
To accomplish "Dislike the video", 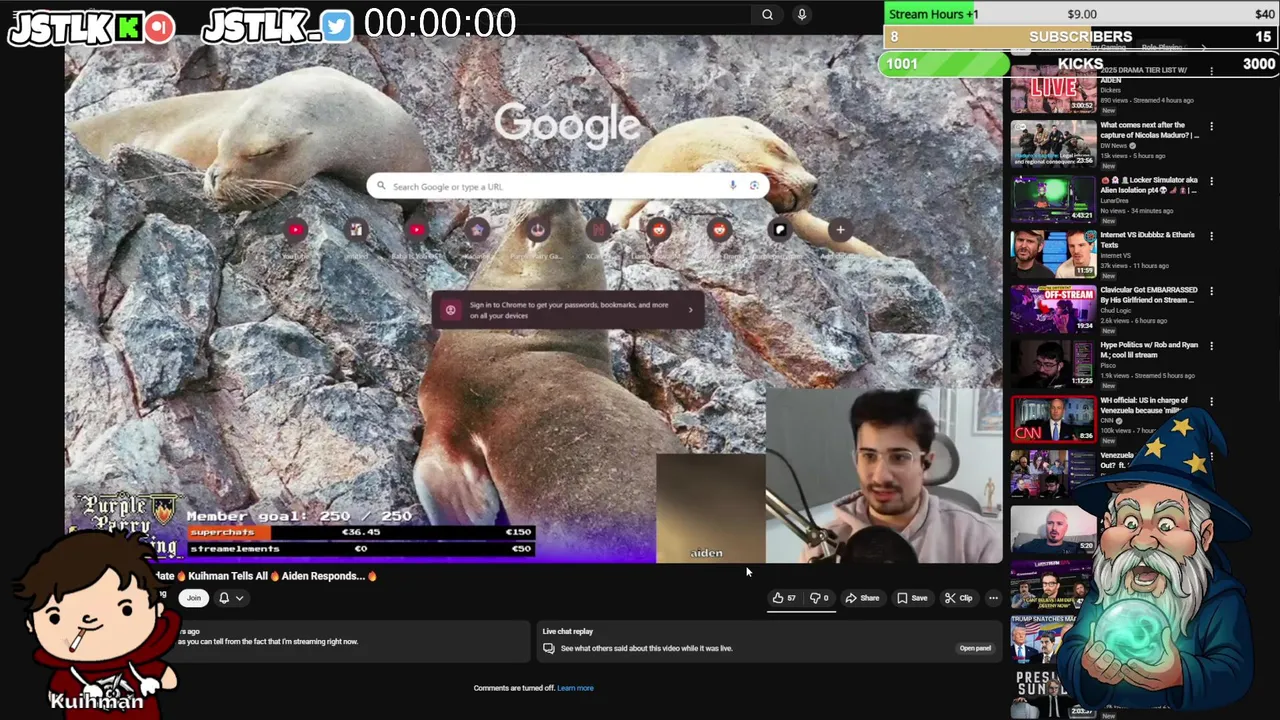I will tap(819, 598).
